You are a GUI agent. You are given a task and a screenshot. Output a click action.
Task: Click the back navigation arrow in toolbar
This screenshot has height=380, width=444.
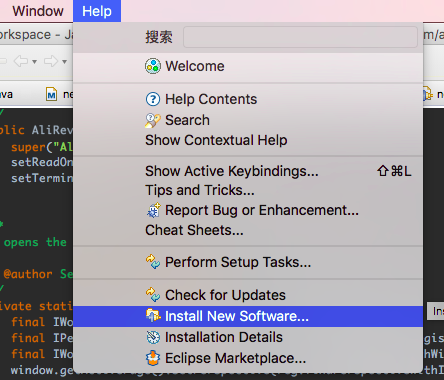pos(21,61)
